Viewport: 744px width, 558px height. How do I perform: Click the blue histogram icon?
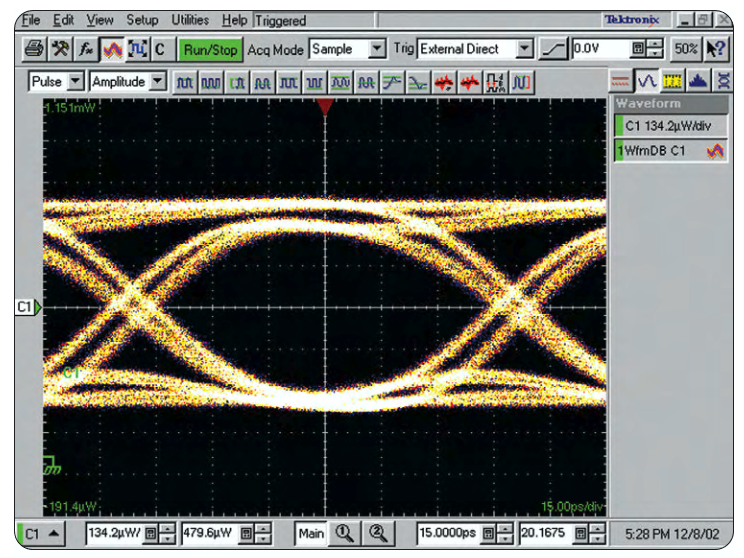tap(698, 82)
